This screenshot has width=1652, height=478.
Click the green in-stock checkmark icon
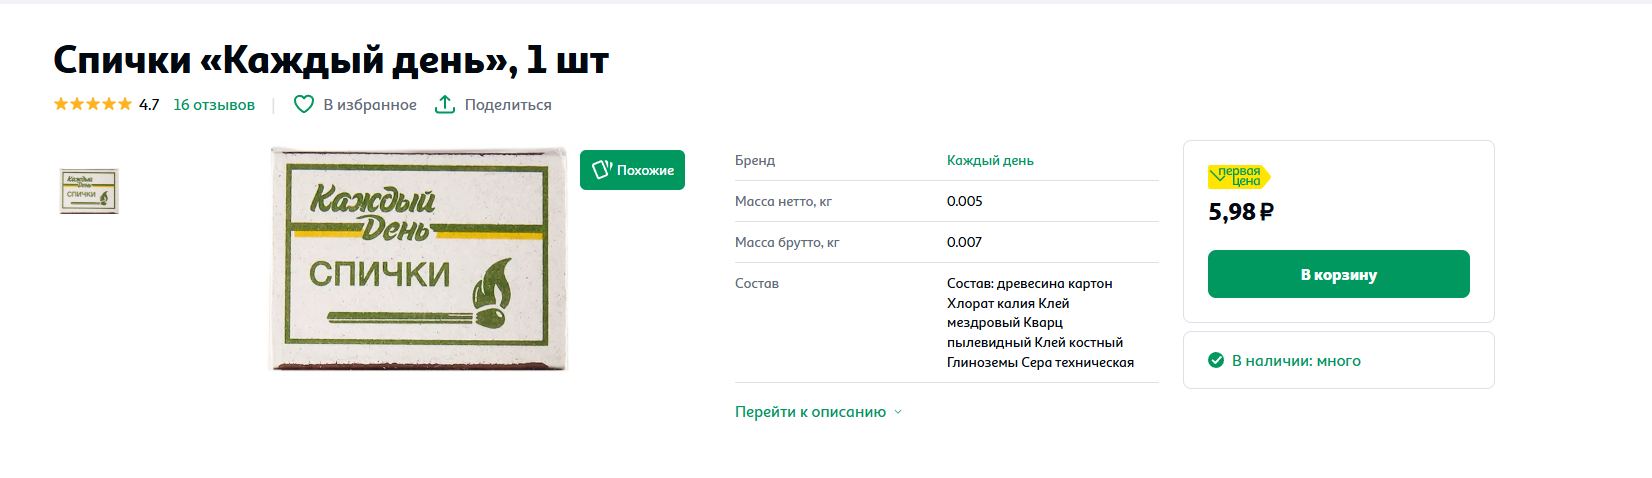click(1216, 360)
